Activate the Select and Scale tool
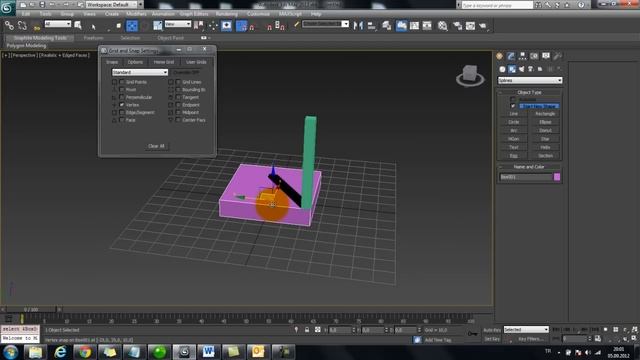The height and width of the screenshot is (360, 640). tap(158, 26)
